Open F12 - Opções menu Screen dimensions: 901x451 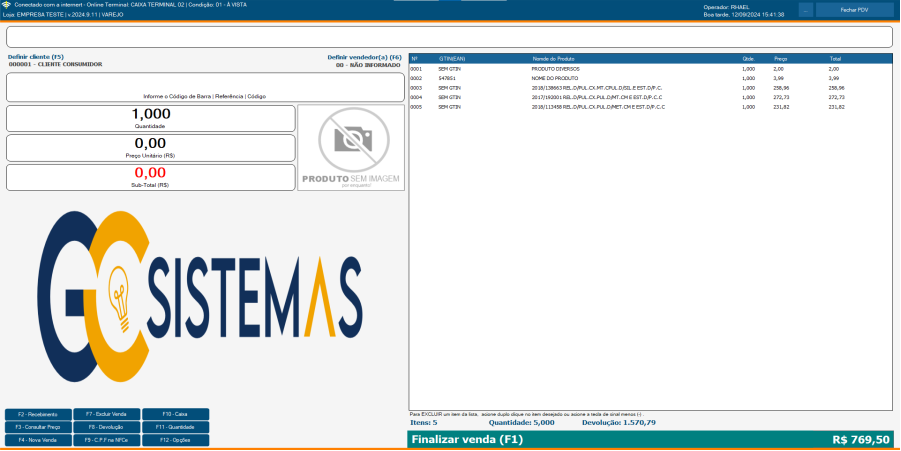click(175, 440)
